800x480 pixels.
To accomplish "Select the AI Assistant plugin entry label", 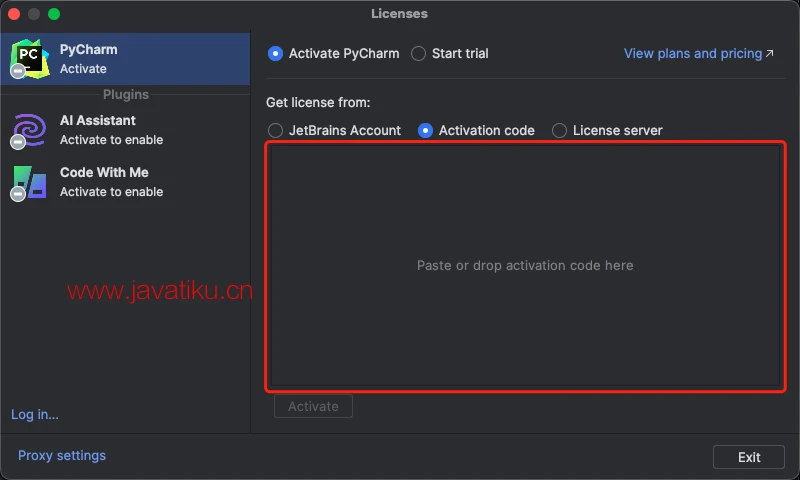I will [x=98, y=121].
